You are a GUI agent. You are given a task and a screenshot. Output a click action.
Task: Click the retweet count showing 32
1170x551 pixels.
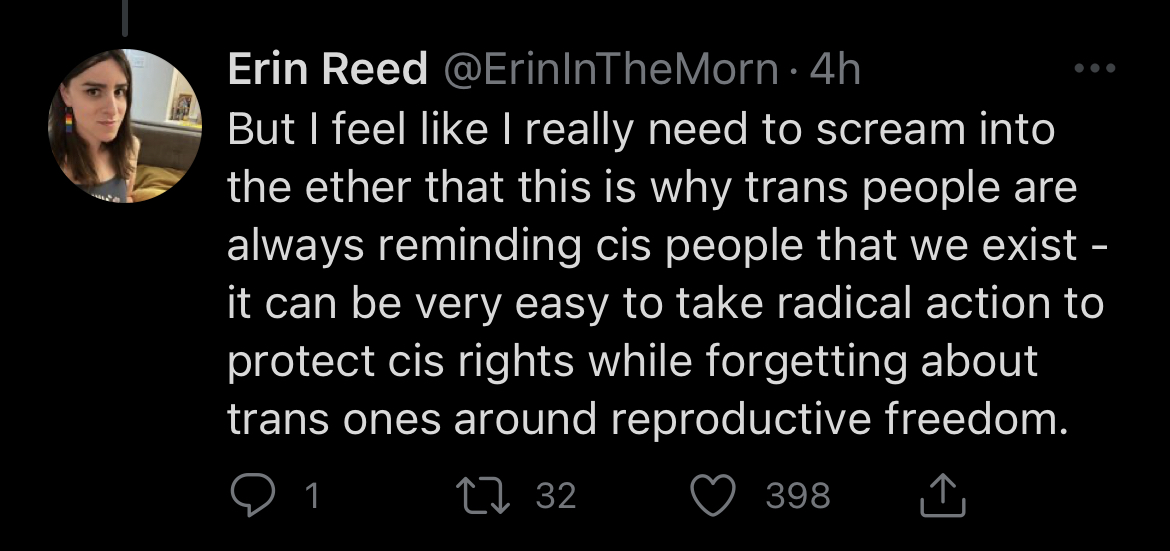pos(557,496)
